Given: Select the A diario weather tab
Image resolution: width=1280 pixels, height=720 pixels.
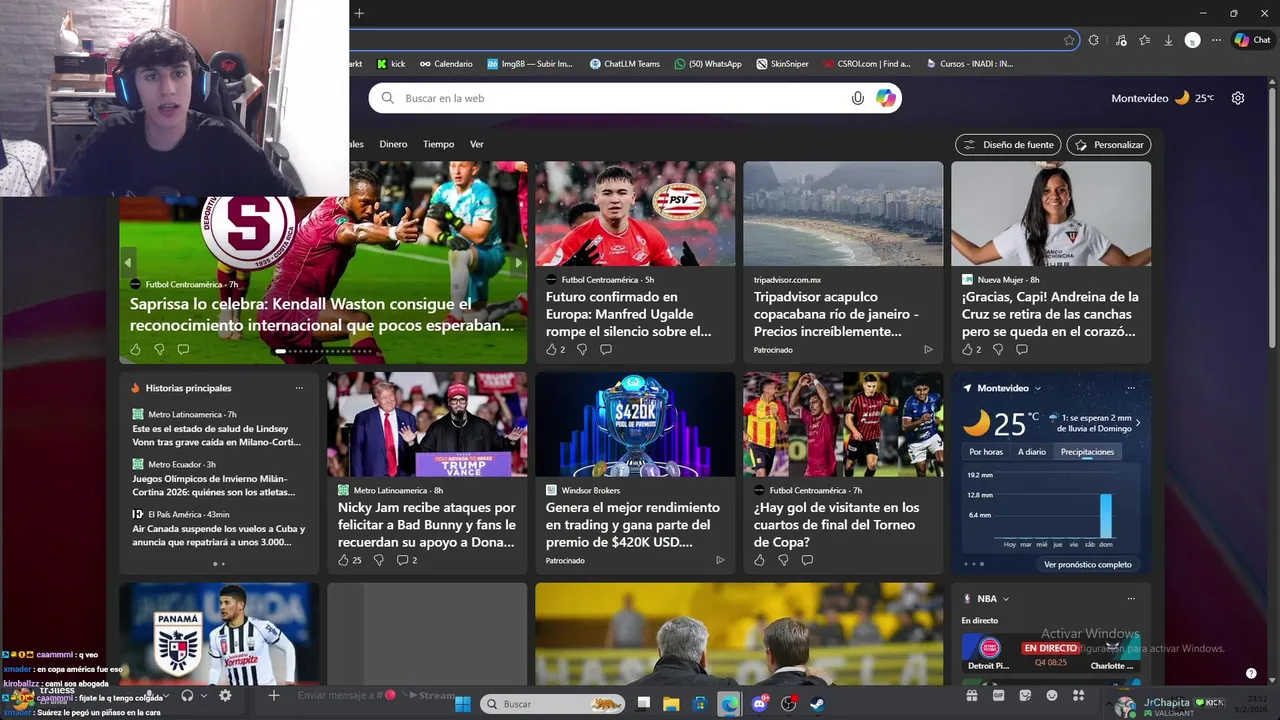Looking at the screenshot, I should pos(1032,452).
